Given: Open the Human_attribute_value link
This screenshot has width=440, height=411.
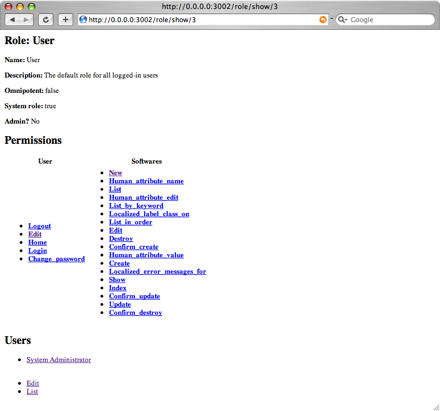Looking at the screenshot, I should pyautogui.click(x=146, y=255).
